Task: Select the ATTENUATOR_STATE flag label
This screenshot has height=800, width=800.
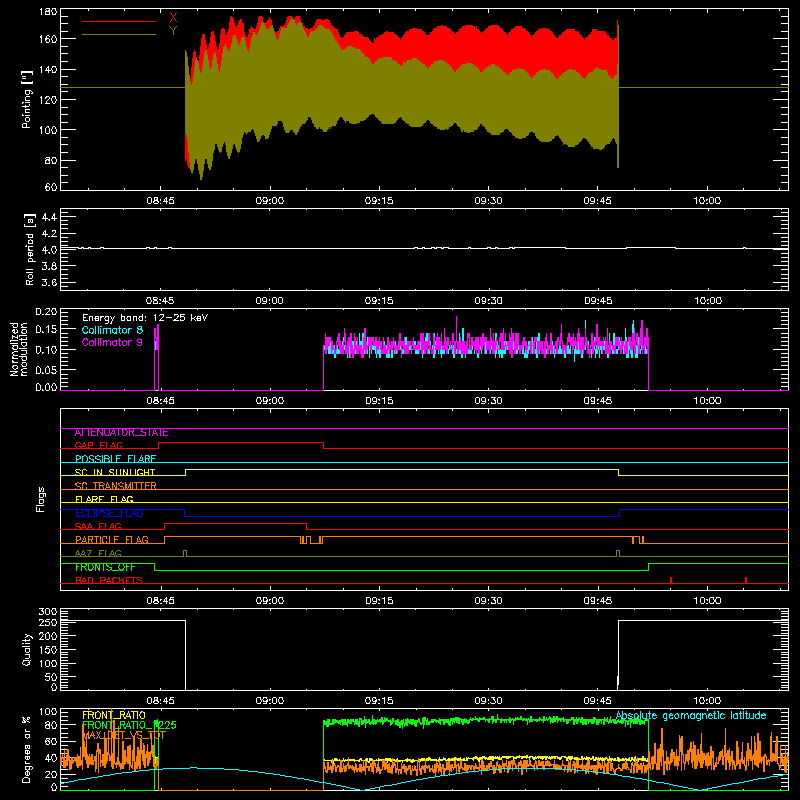Action: 121,433
